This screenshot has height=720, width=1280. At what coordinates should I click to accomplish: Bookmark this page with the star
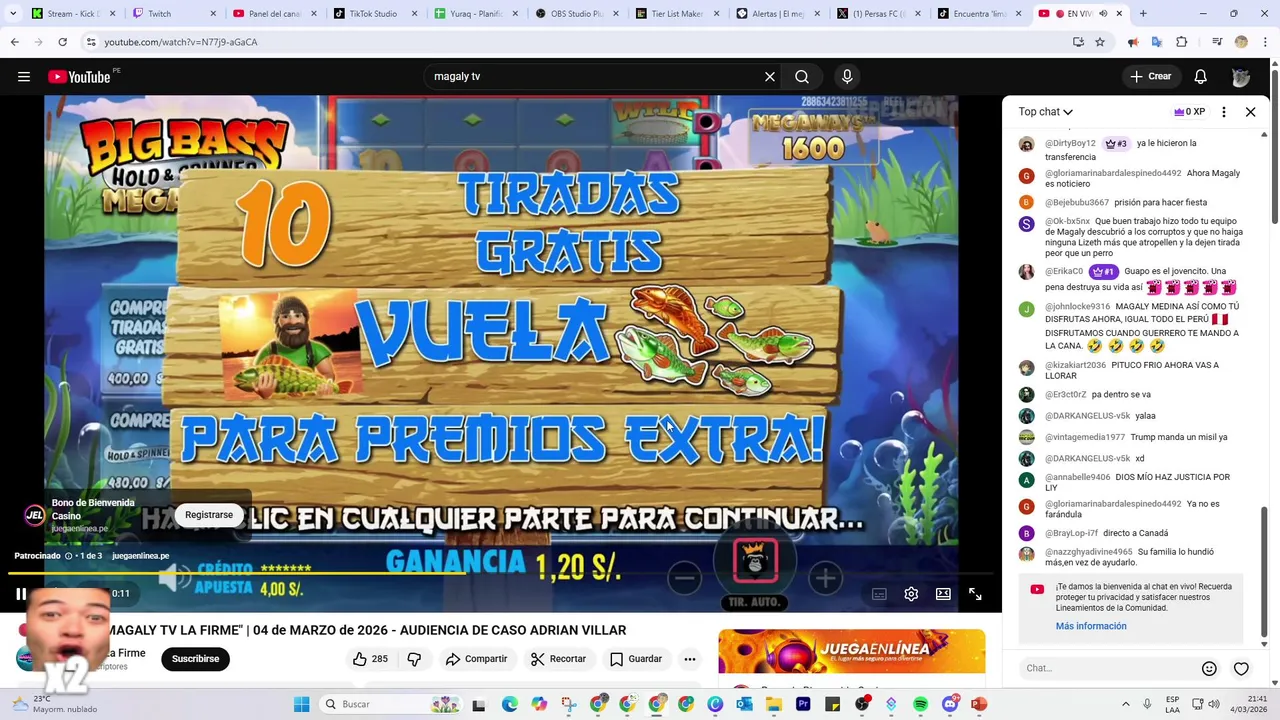tap(1100, 42)
